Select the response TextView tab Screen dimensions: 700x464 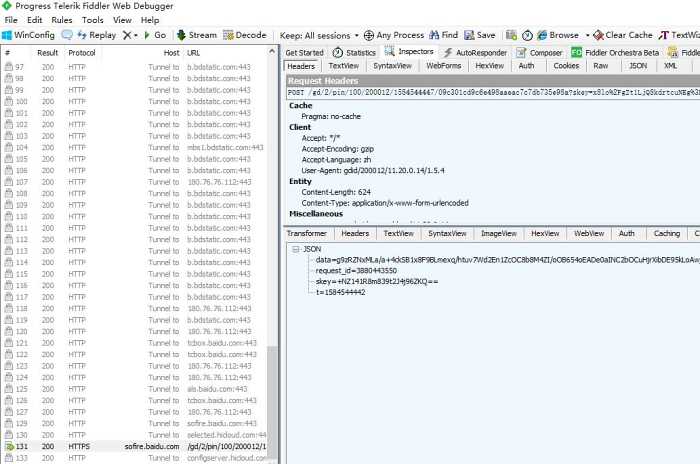pos(399,234)
